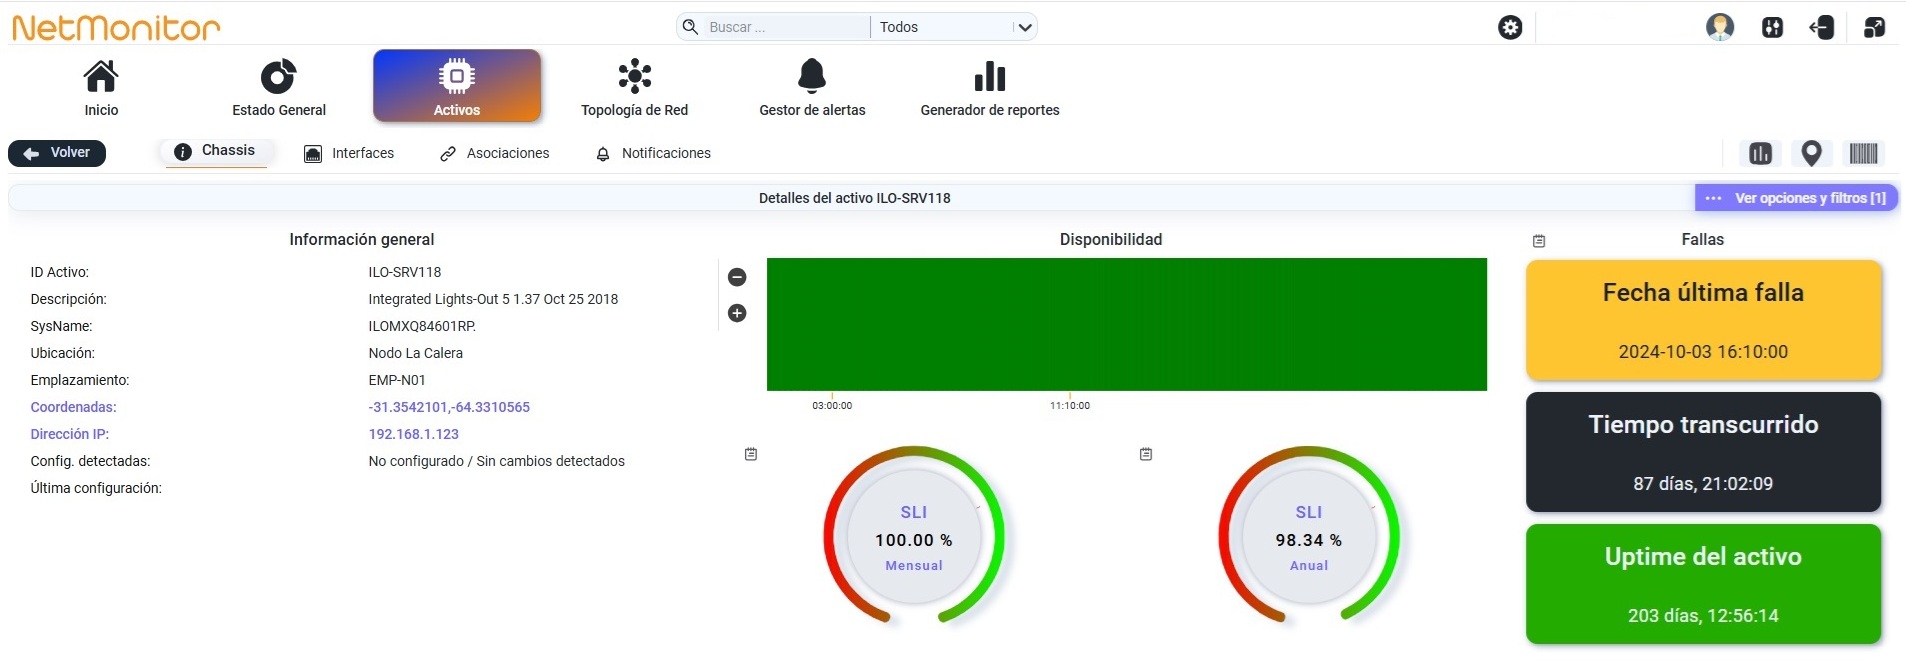Focus the Buscar search field
This screenshot has height=664, width=1906.
[786, 27]
